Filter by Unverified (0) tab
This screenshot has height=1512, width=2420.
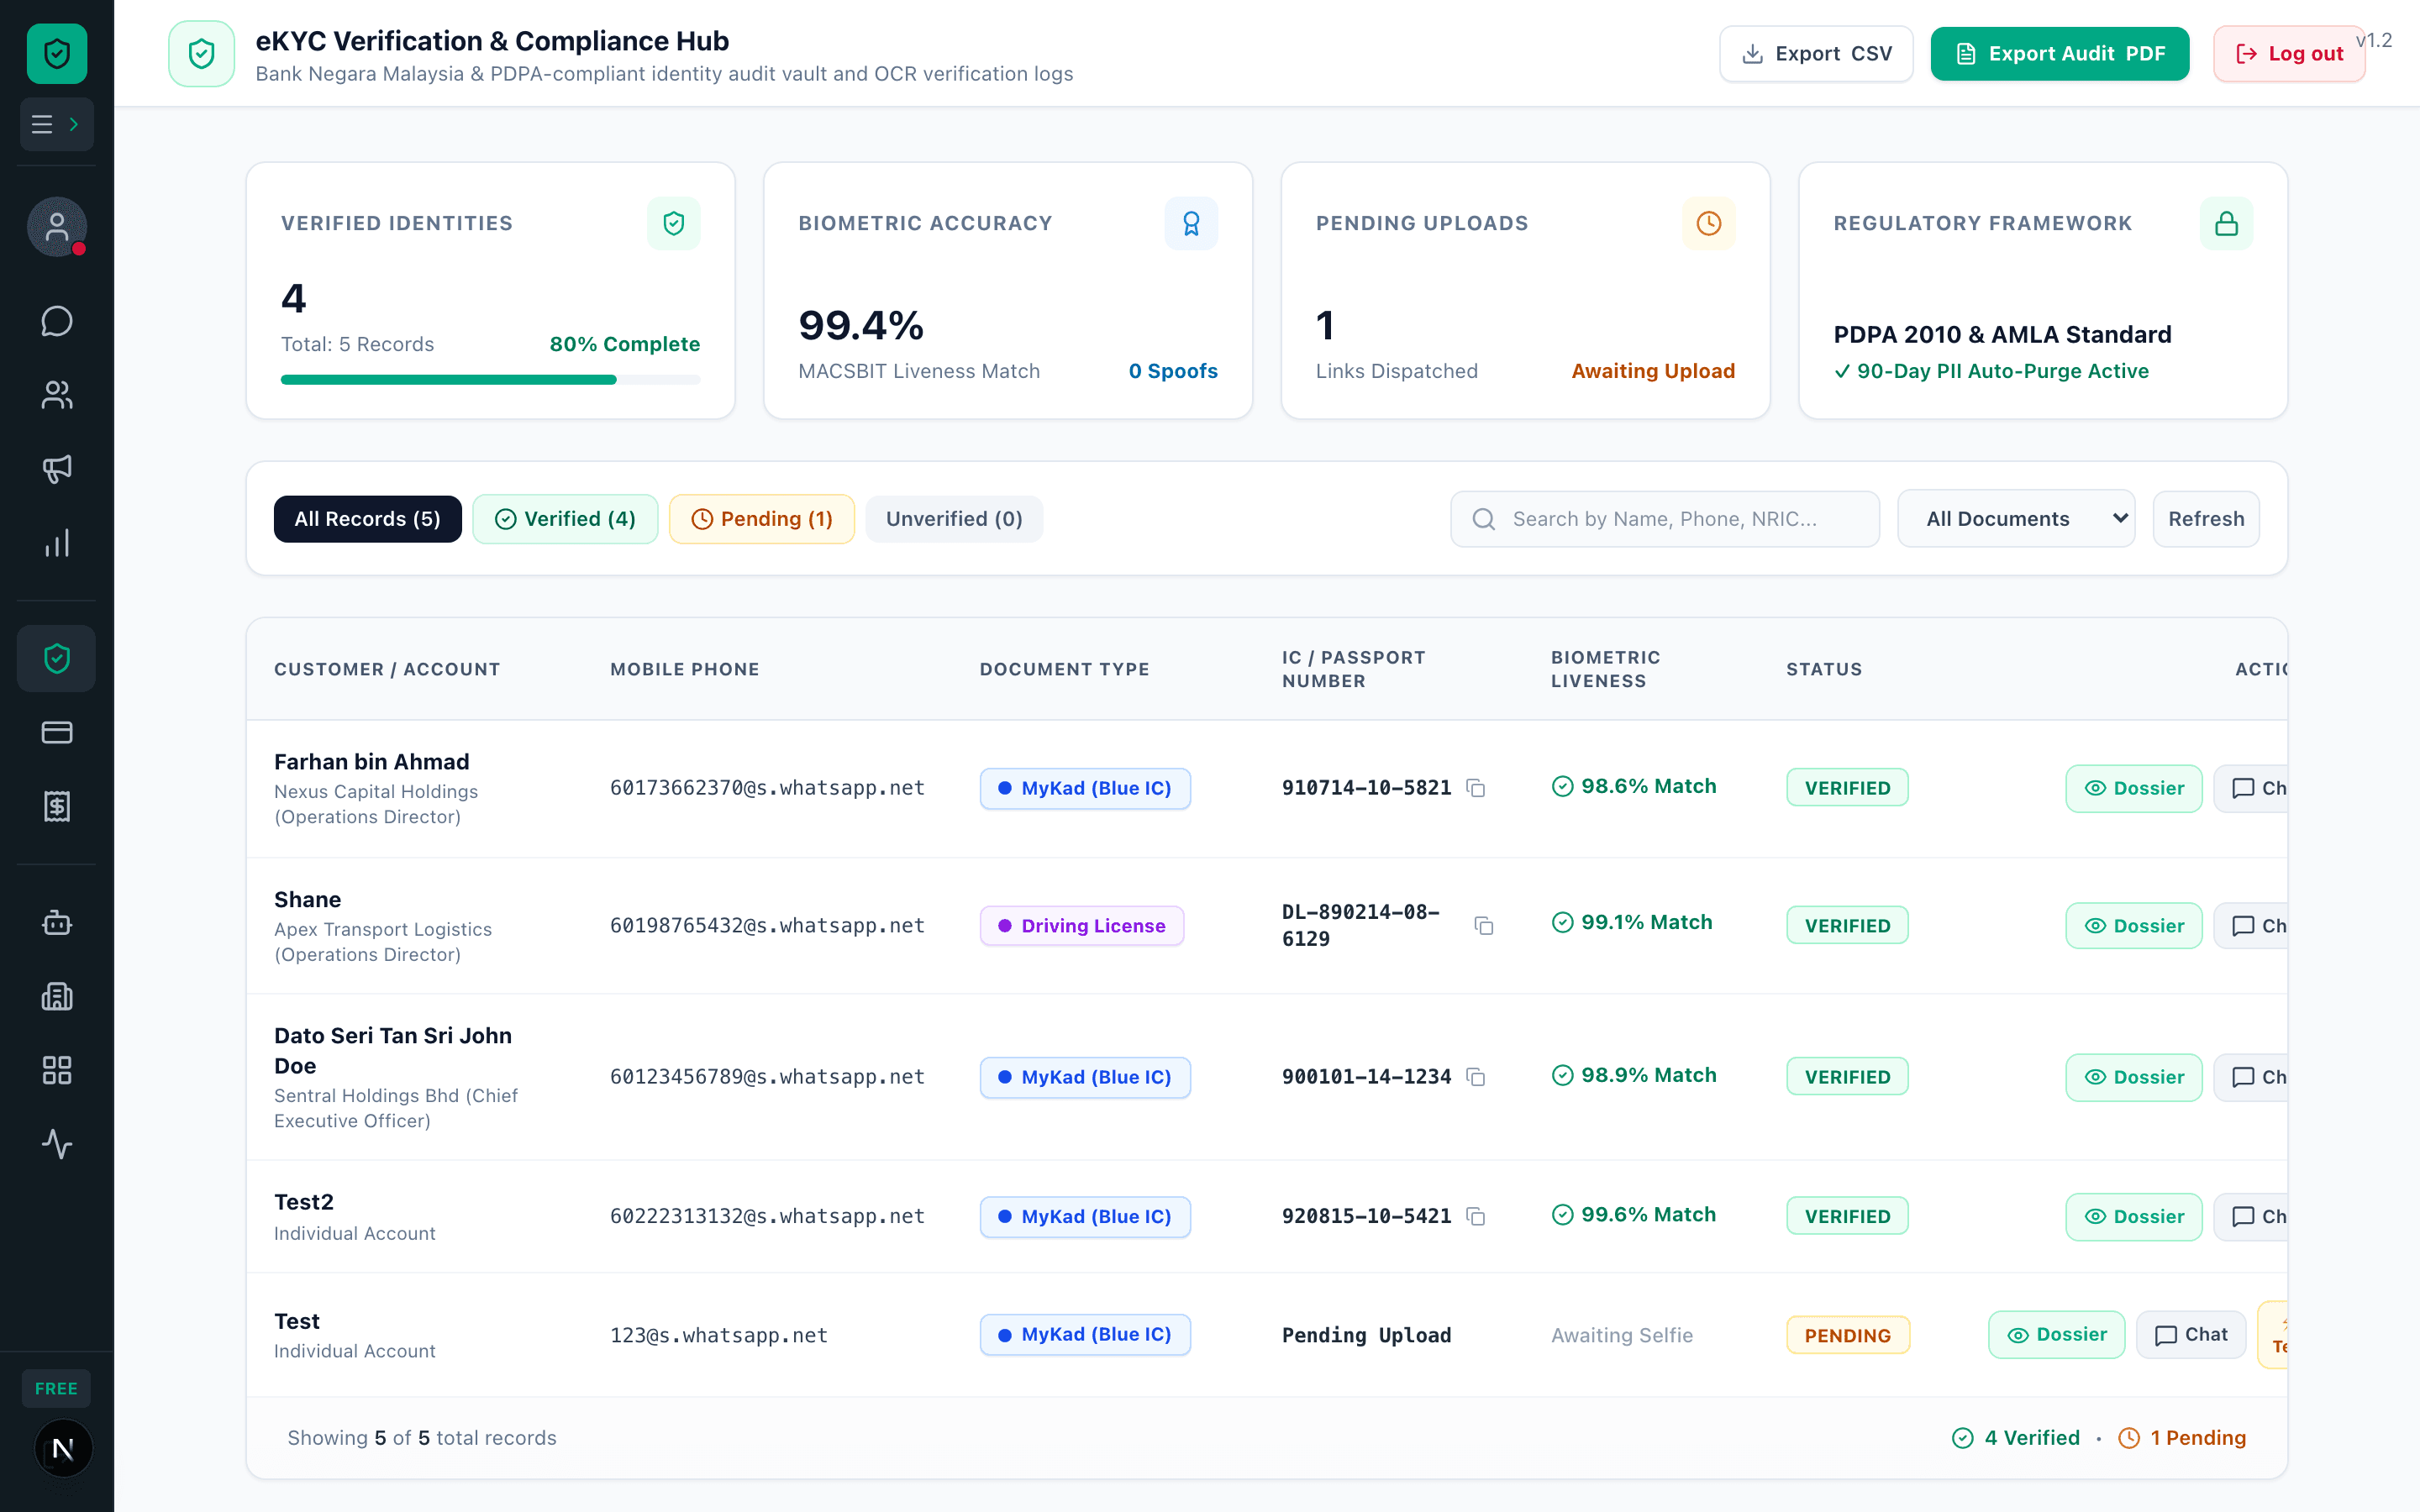pyautogui.click(x=954, y=519)
